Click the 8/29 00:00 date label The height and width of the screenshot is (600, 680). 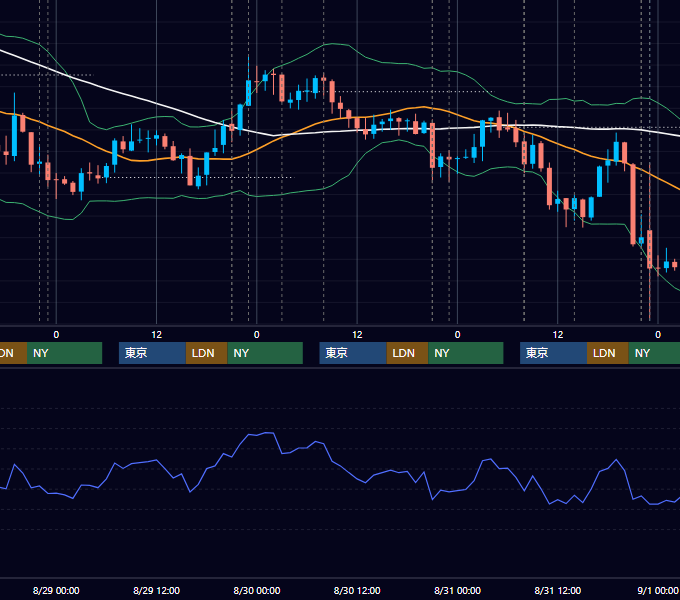(x=56, y=590)
